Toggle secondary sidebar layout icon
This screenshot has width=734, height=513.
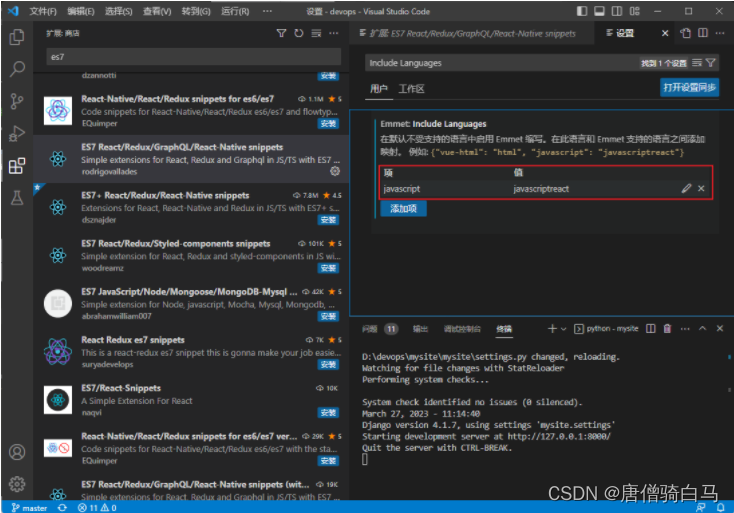pos(617,11)
